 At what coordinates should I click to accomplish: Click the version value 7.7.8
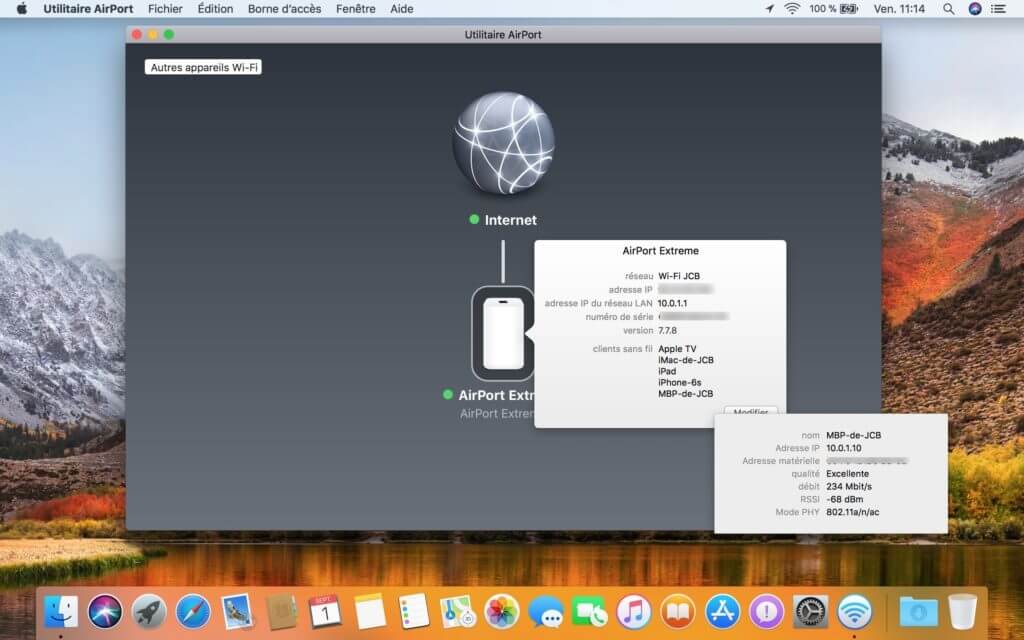pyautogui.click(x=667, y=330)
